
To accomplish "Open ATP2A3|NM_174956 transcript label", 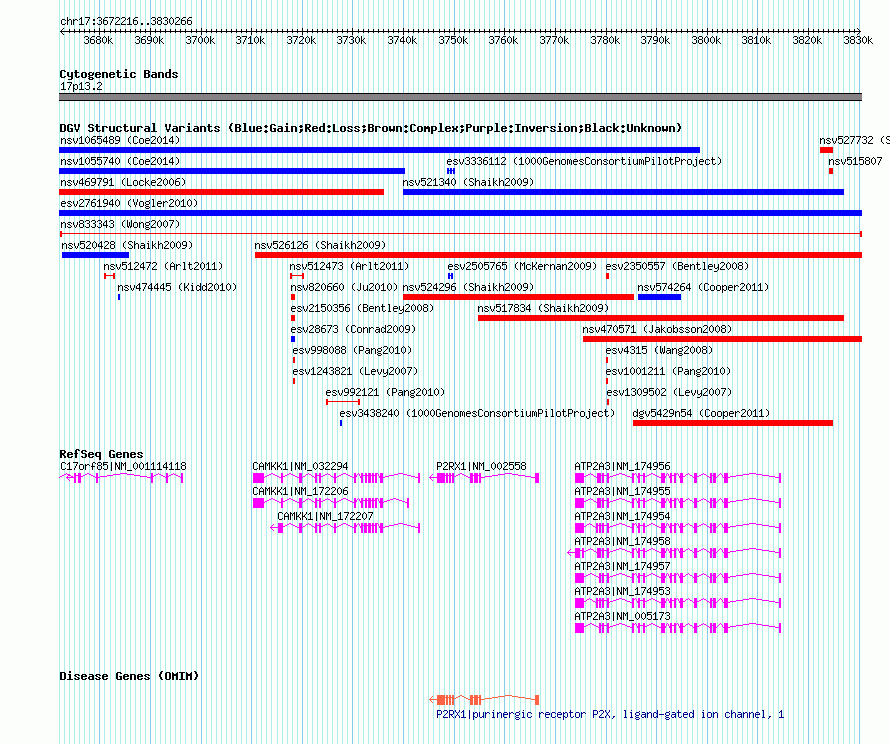I will (622, 466).
